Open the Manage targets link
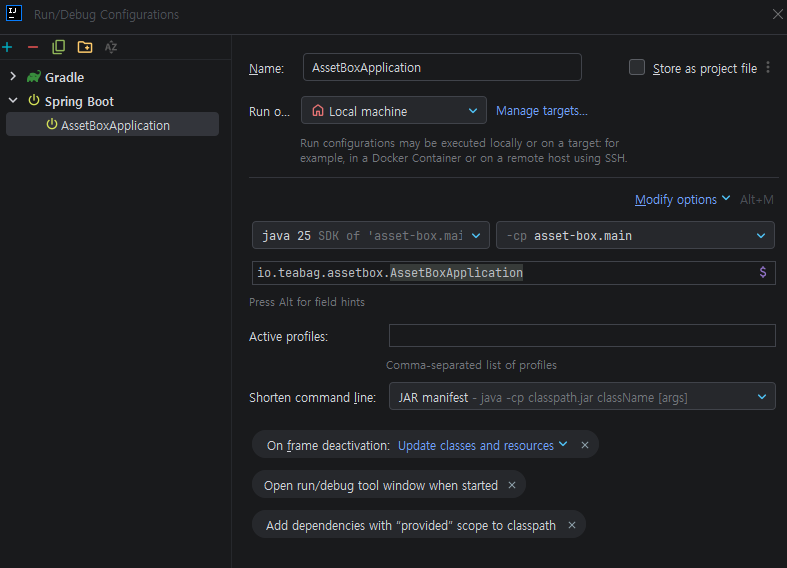Viewport: 787px width, 568px height. click(542, 110)
